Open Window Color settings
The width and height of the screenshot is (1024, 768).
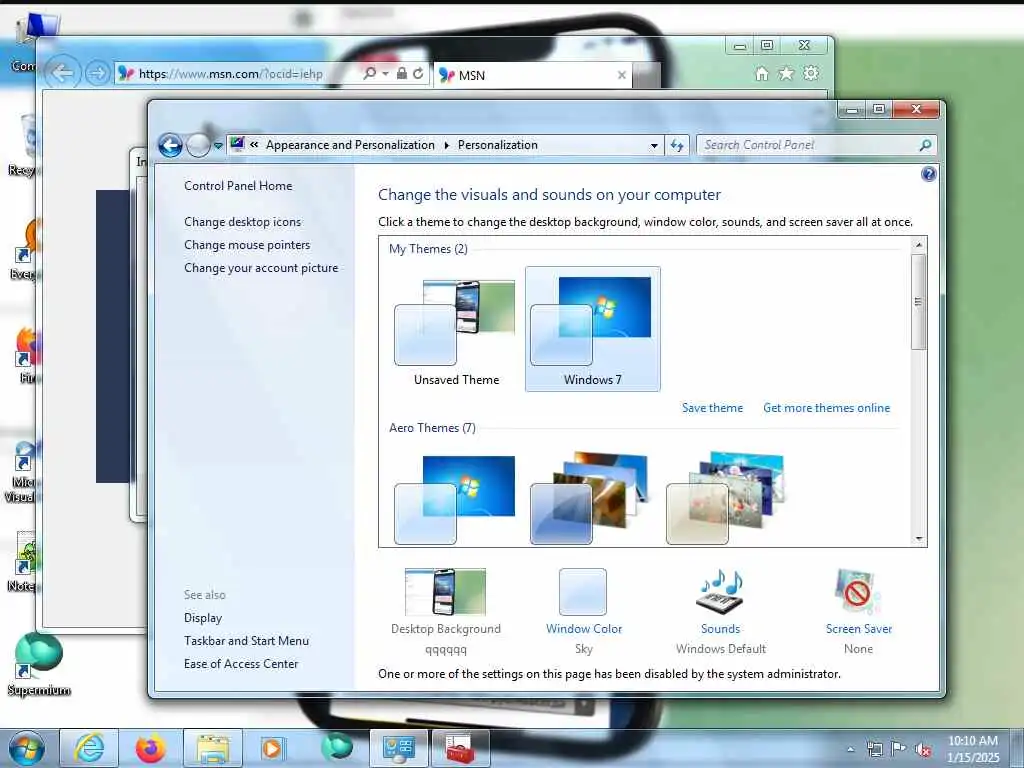click(x=583, y=612)
